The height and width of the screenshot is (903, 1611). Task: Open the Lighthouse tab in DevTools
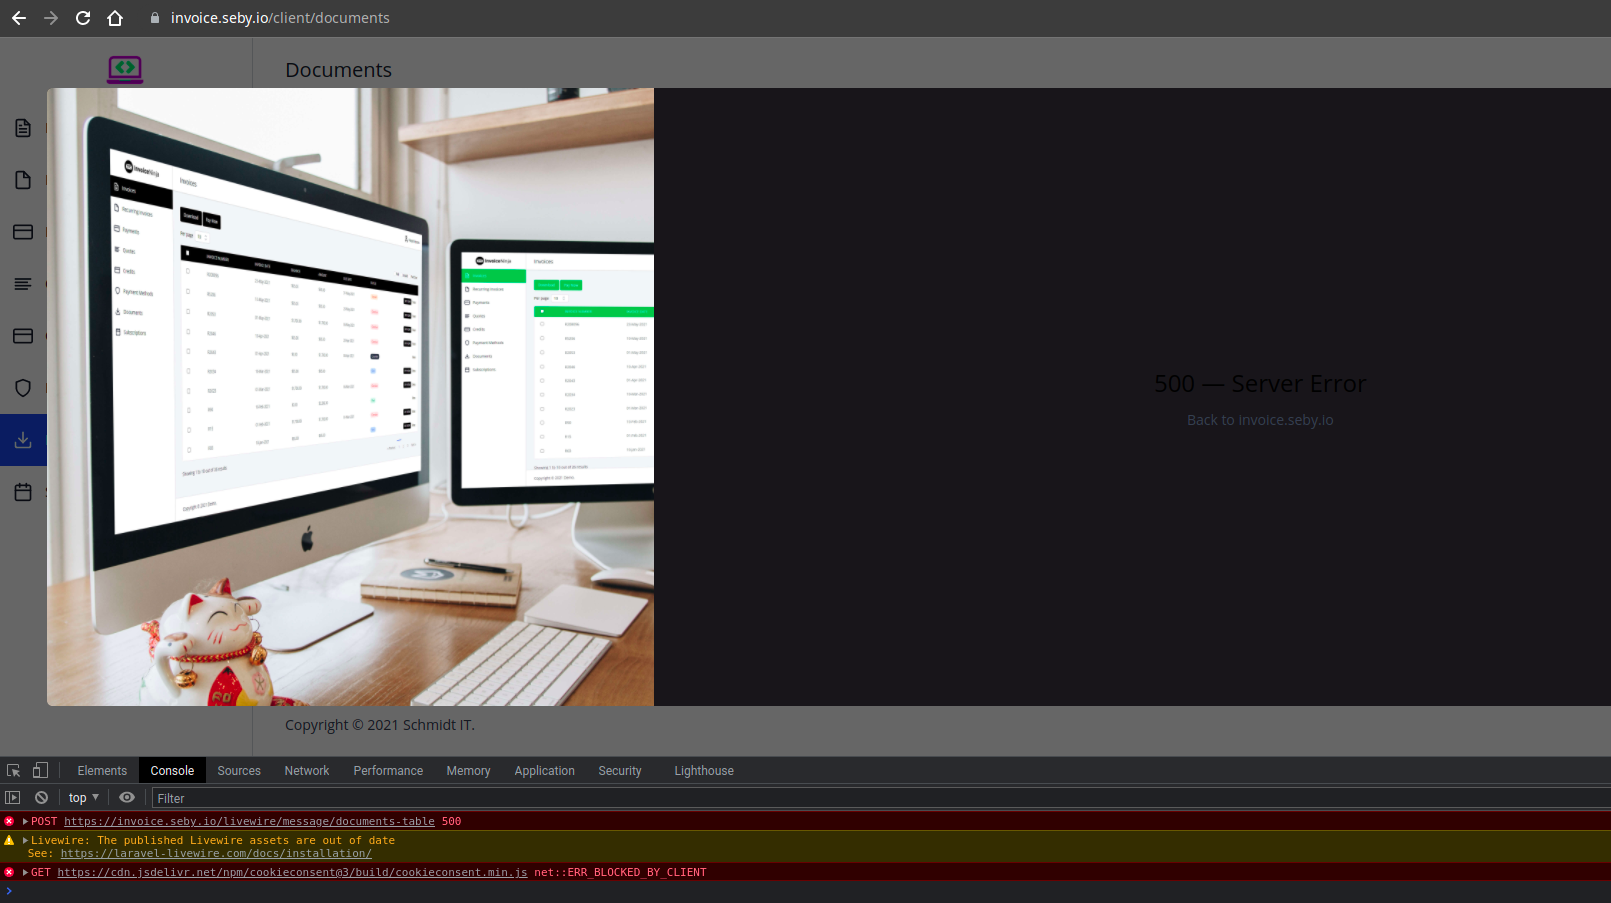(x=703, y=770)
